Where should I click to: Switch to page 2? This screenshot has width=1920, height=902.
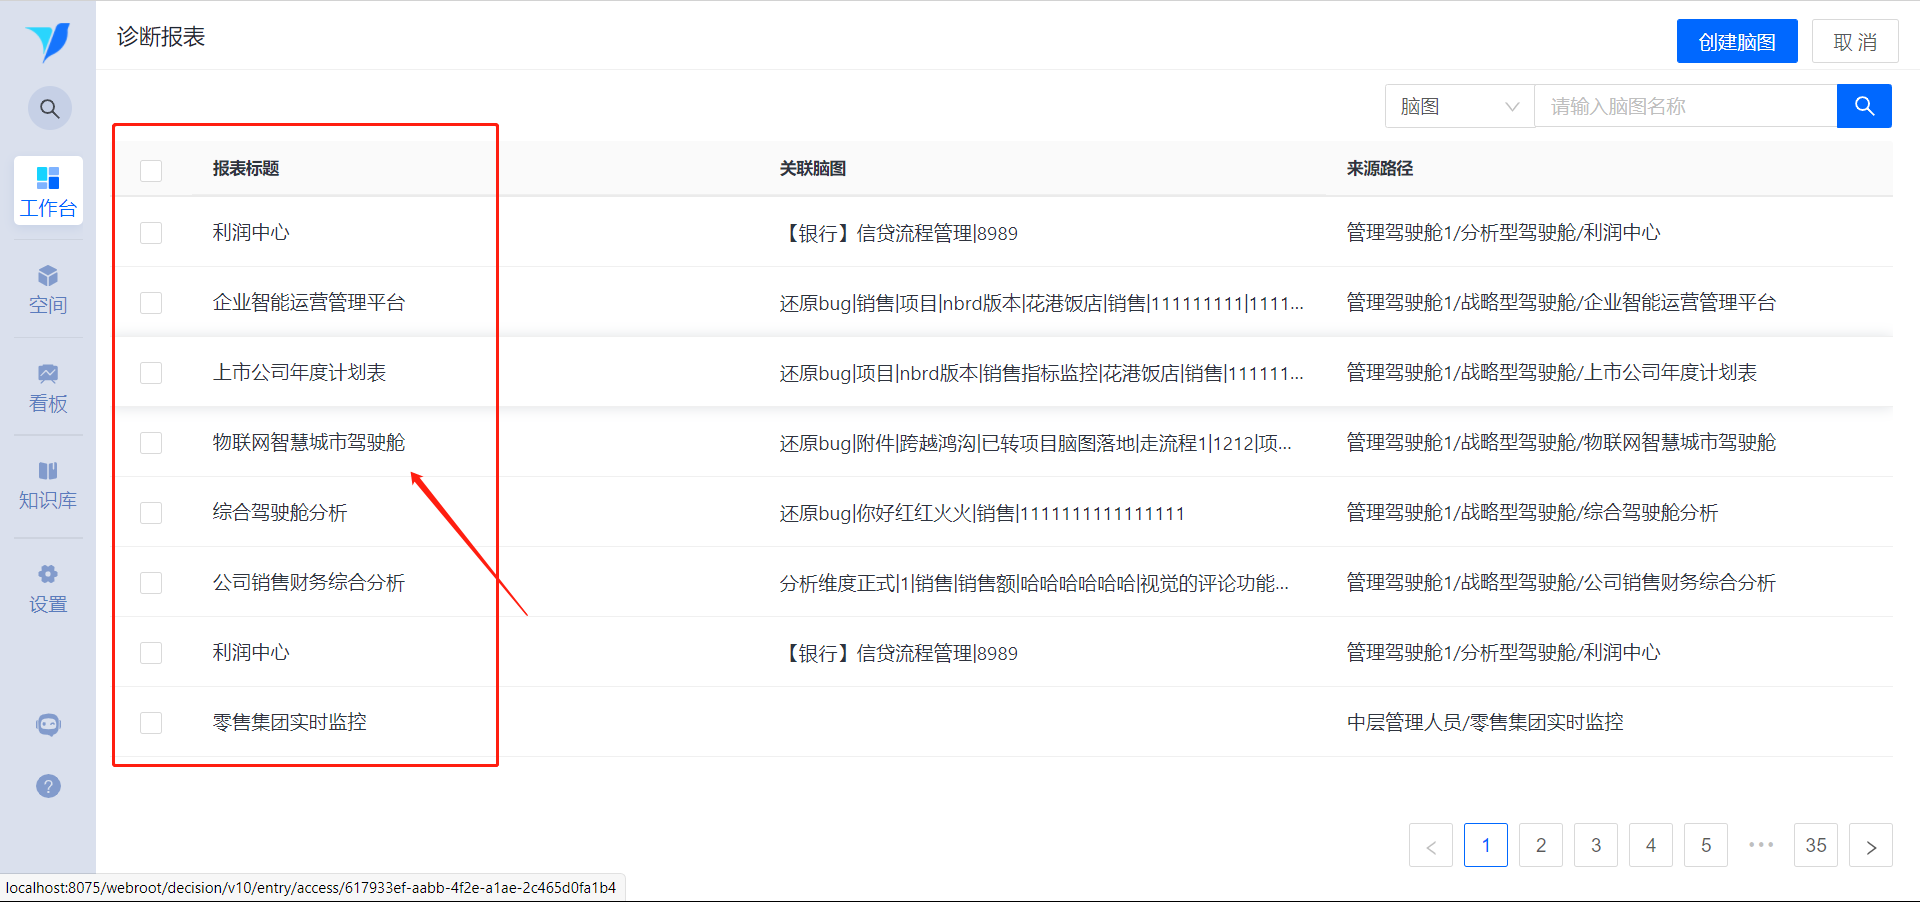tap(1541, 846)
